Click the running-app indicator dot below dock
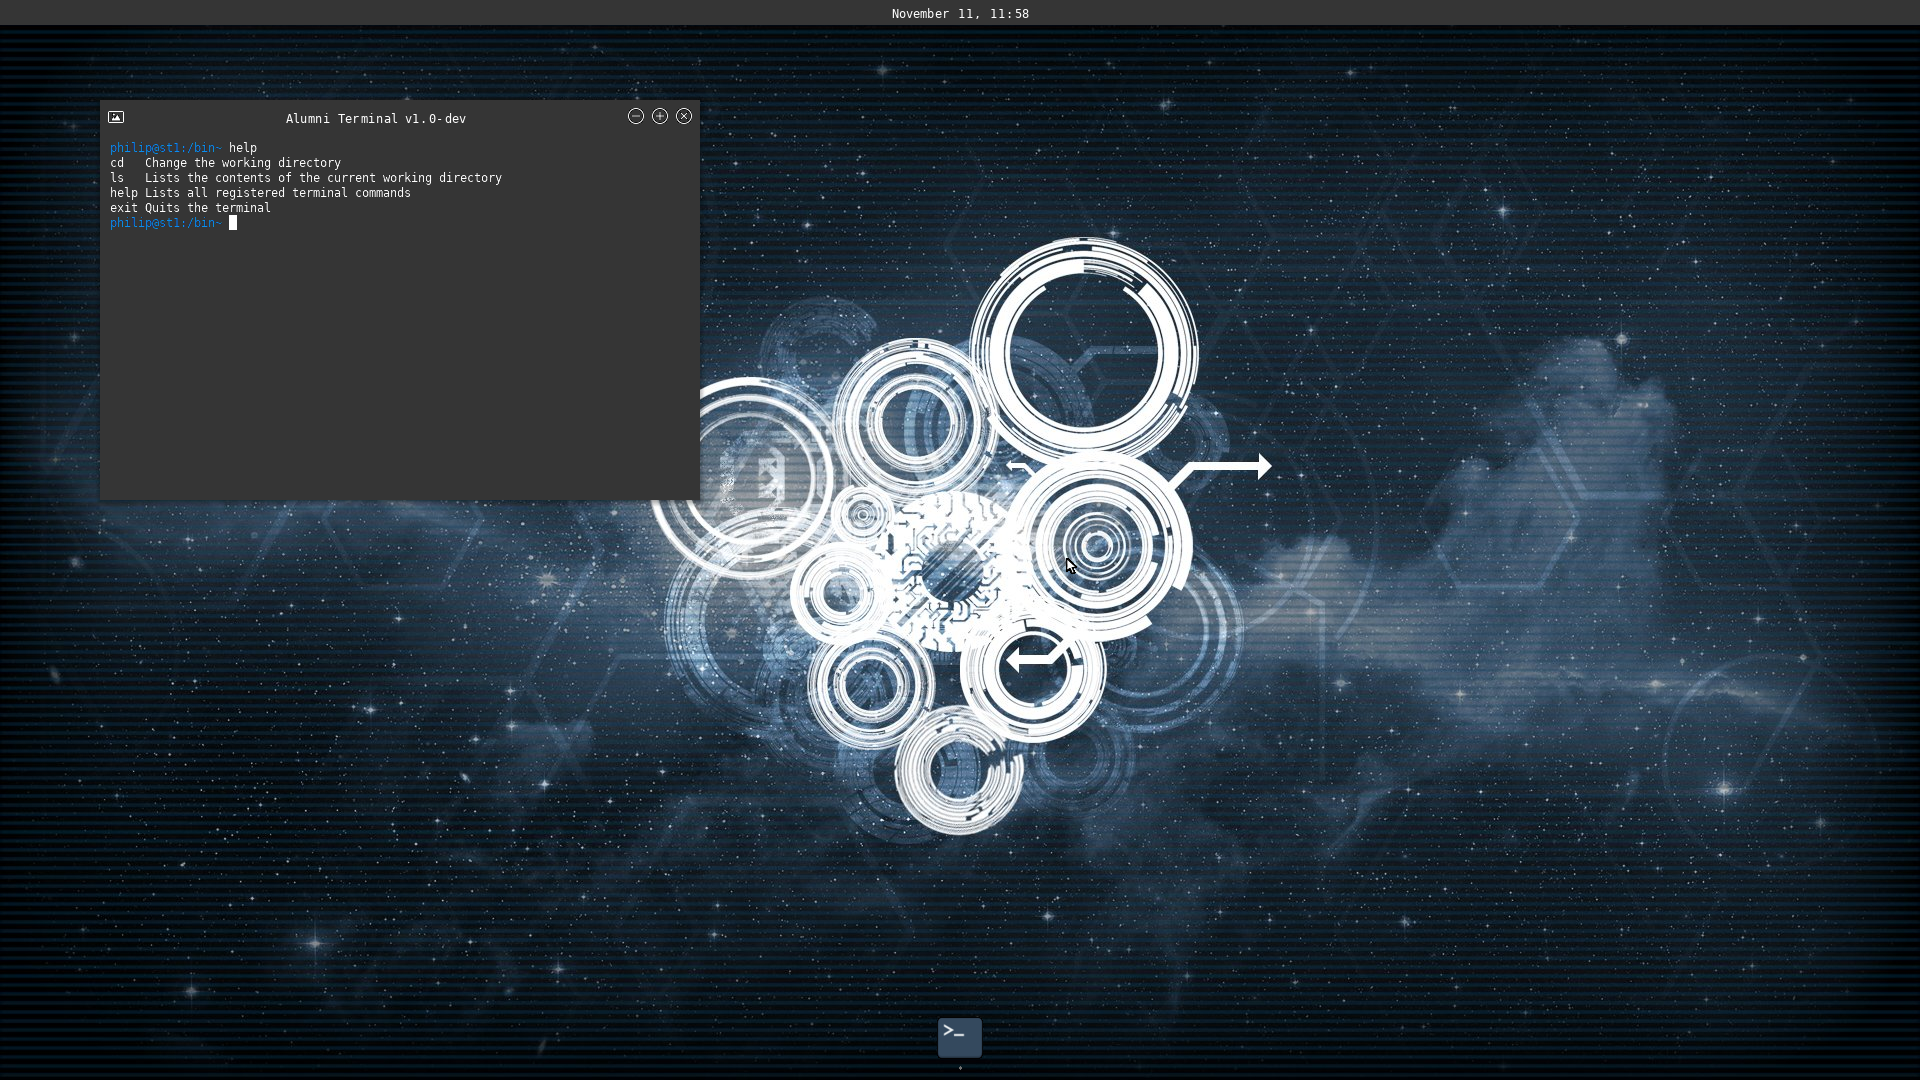1920x1080 pixels. (x=960, y=1068)
